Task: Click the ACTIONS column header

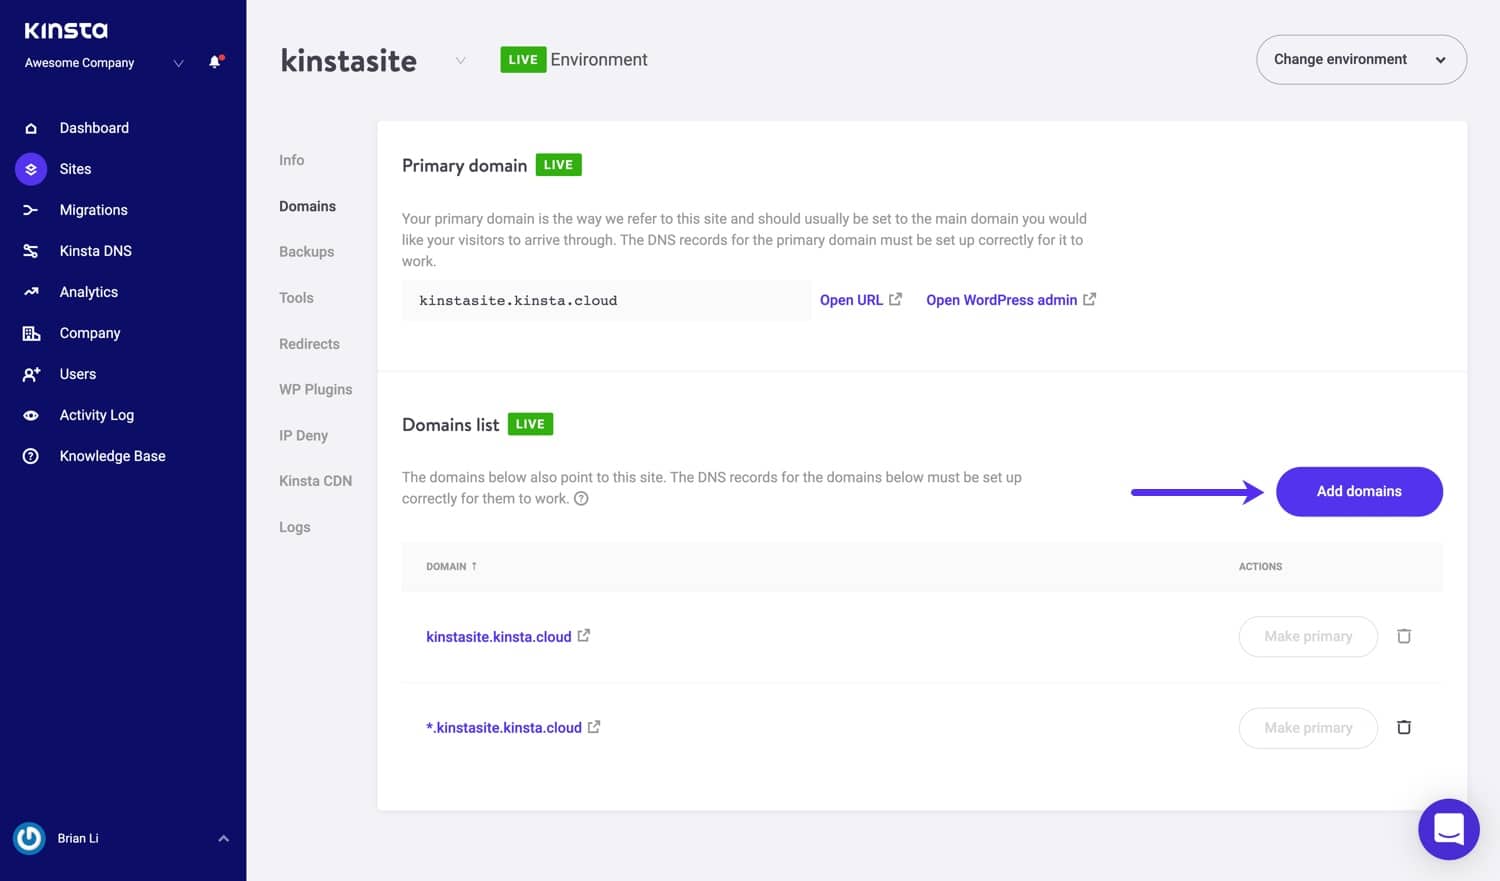Action: [x=1260, y=566]
